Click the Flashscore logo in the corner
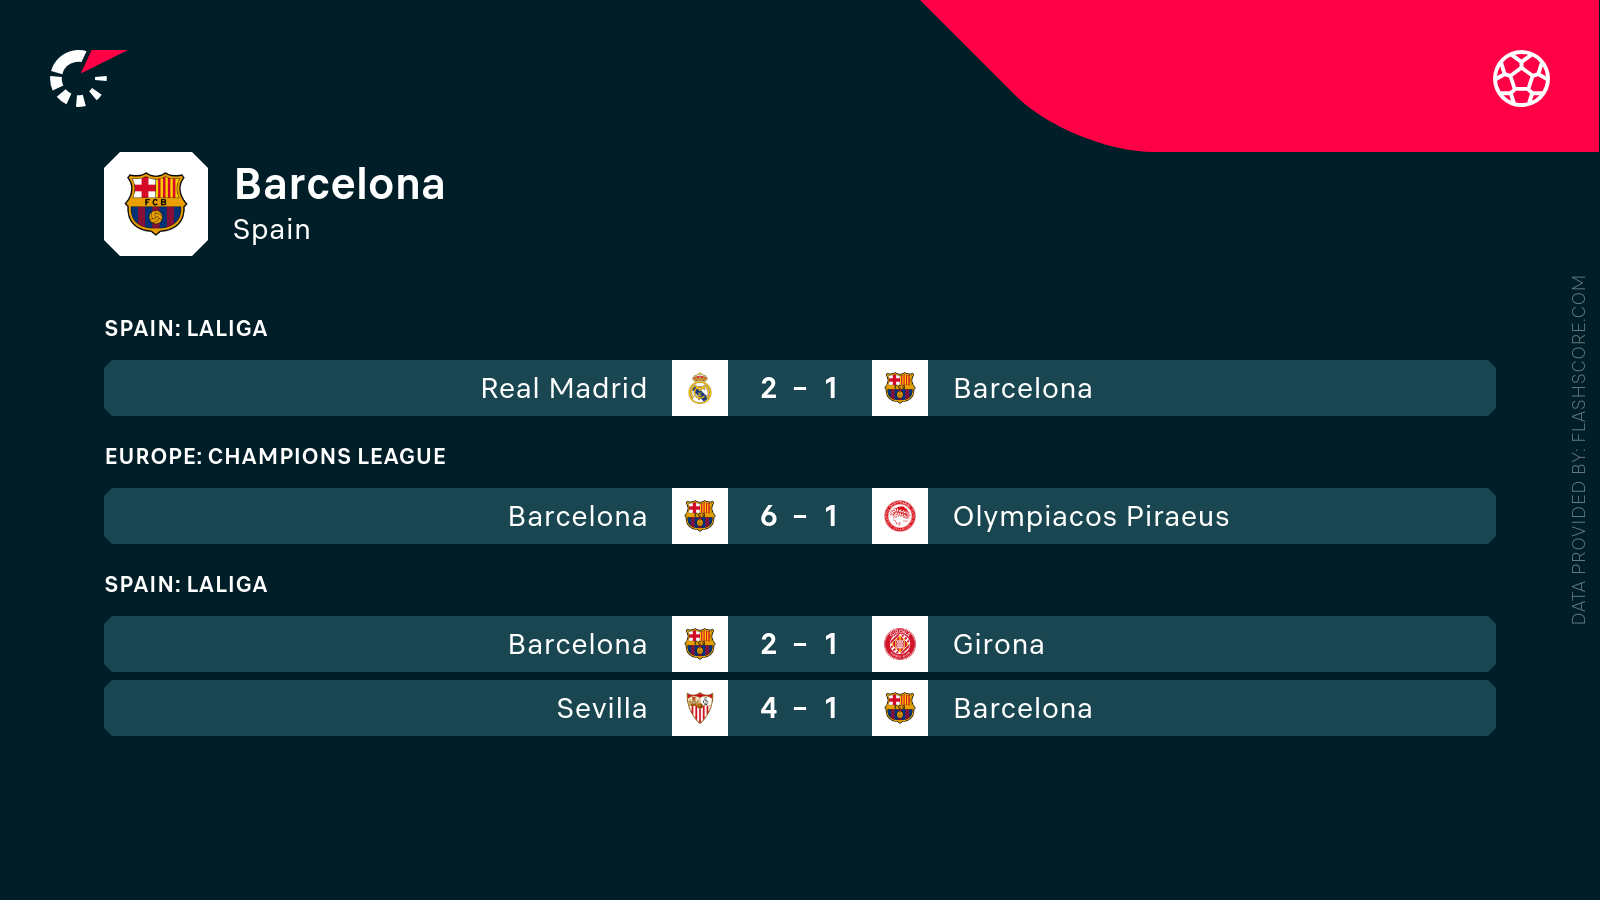Screen dimensions: 1600x900 pos(85,78)
